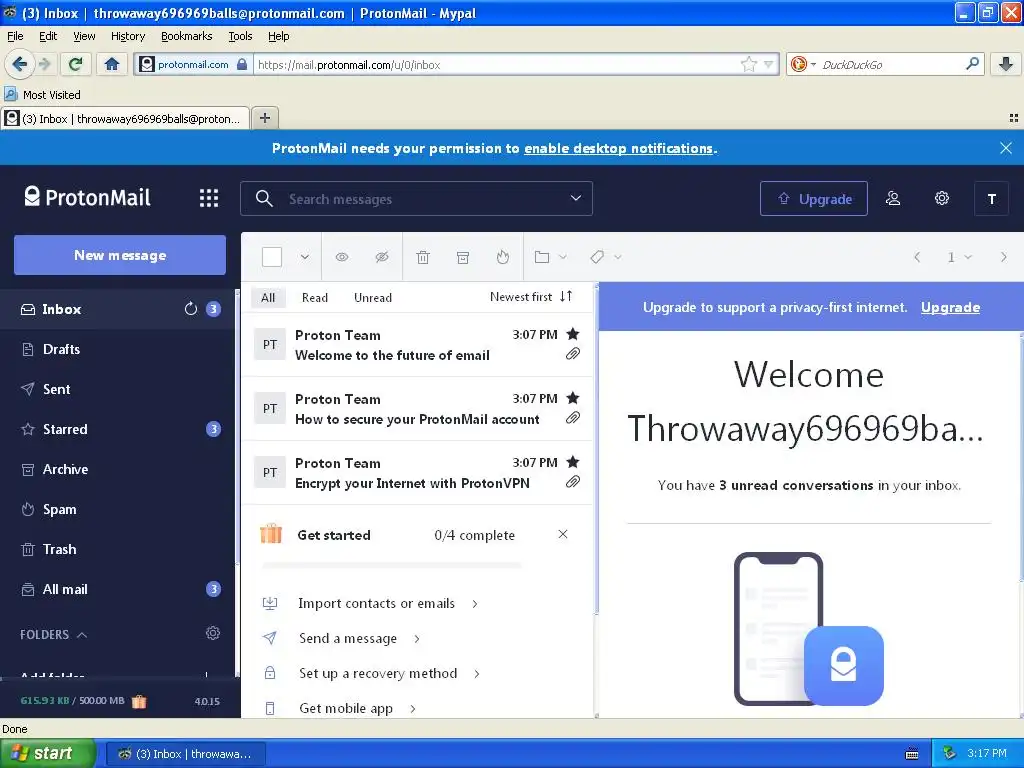Open the Bookmarks menu
Viewport: 1024px width, 768px height.
(187, 37)
